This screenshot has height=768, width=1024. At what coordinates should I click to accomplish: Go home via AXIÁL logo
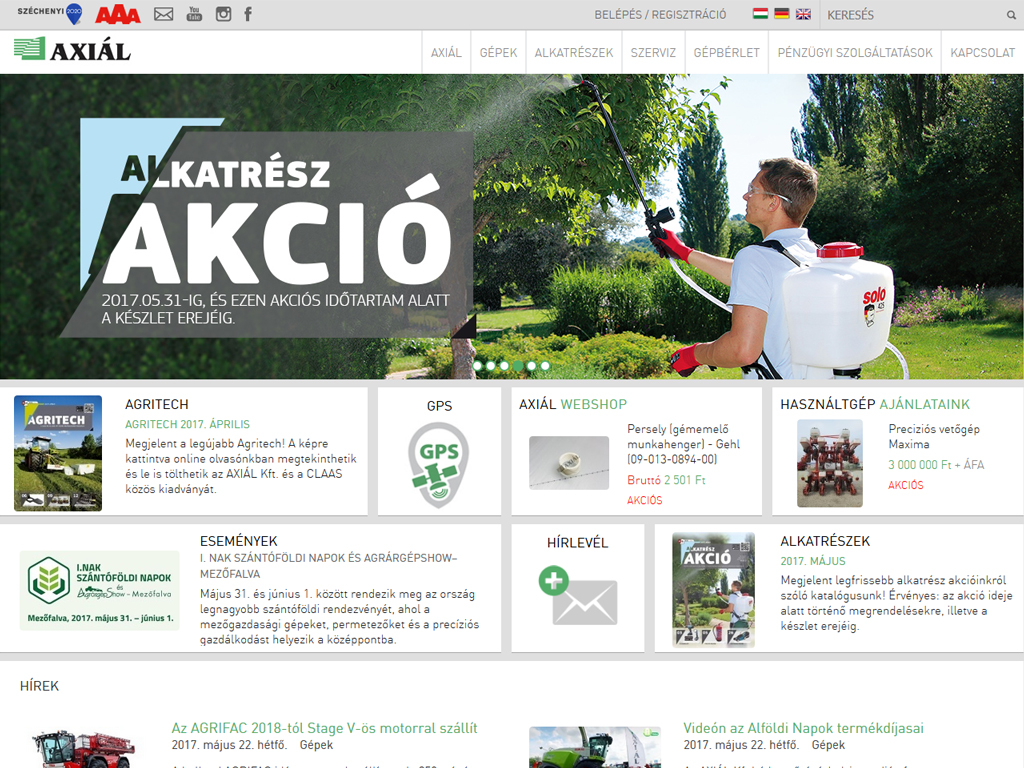(72, 50)
